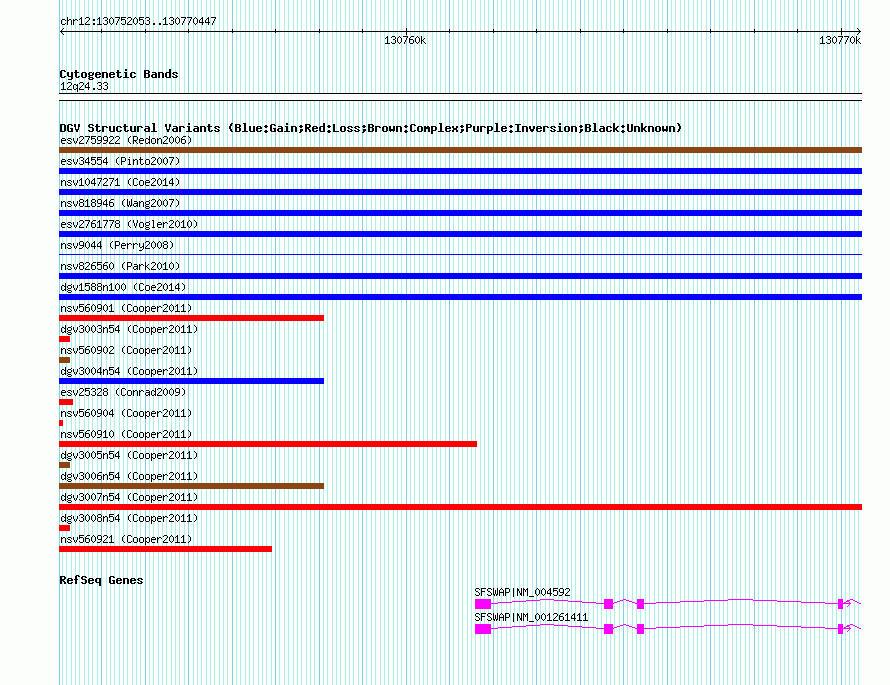The height and width of the screenshot is (685, 890).
Task: Select the short brown dgv3005n54 bar
Action: [x=65, y=465]
